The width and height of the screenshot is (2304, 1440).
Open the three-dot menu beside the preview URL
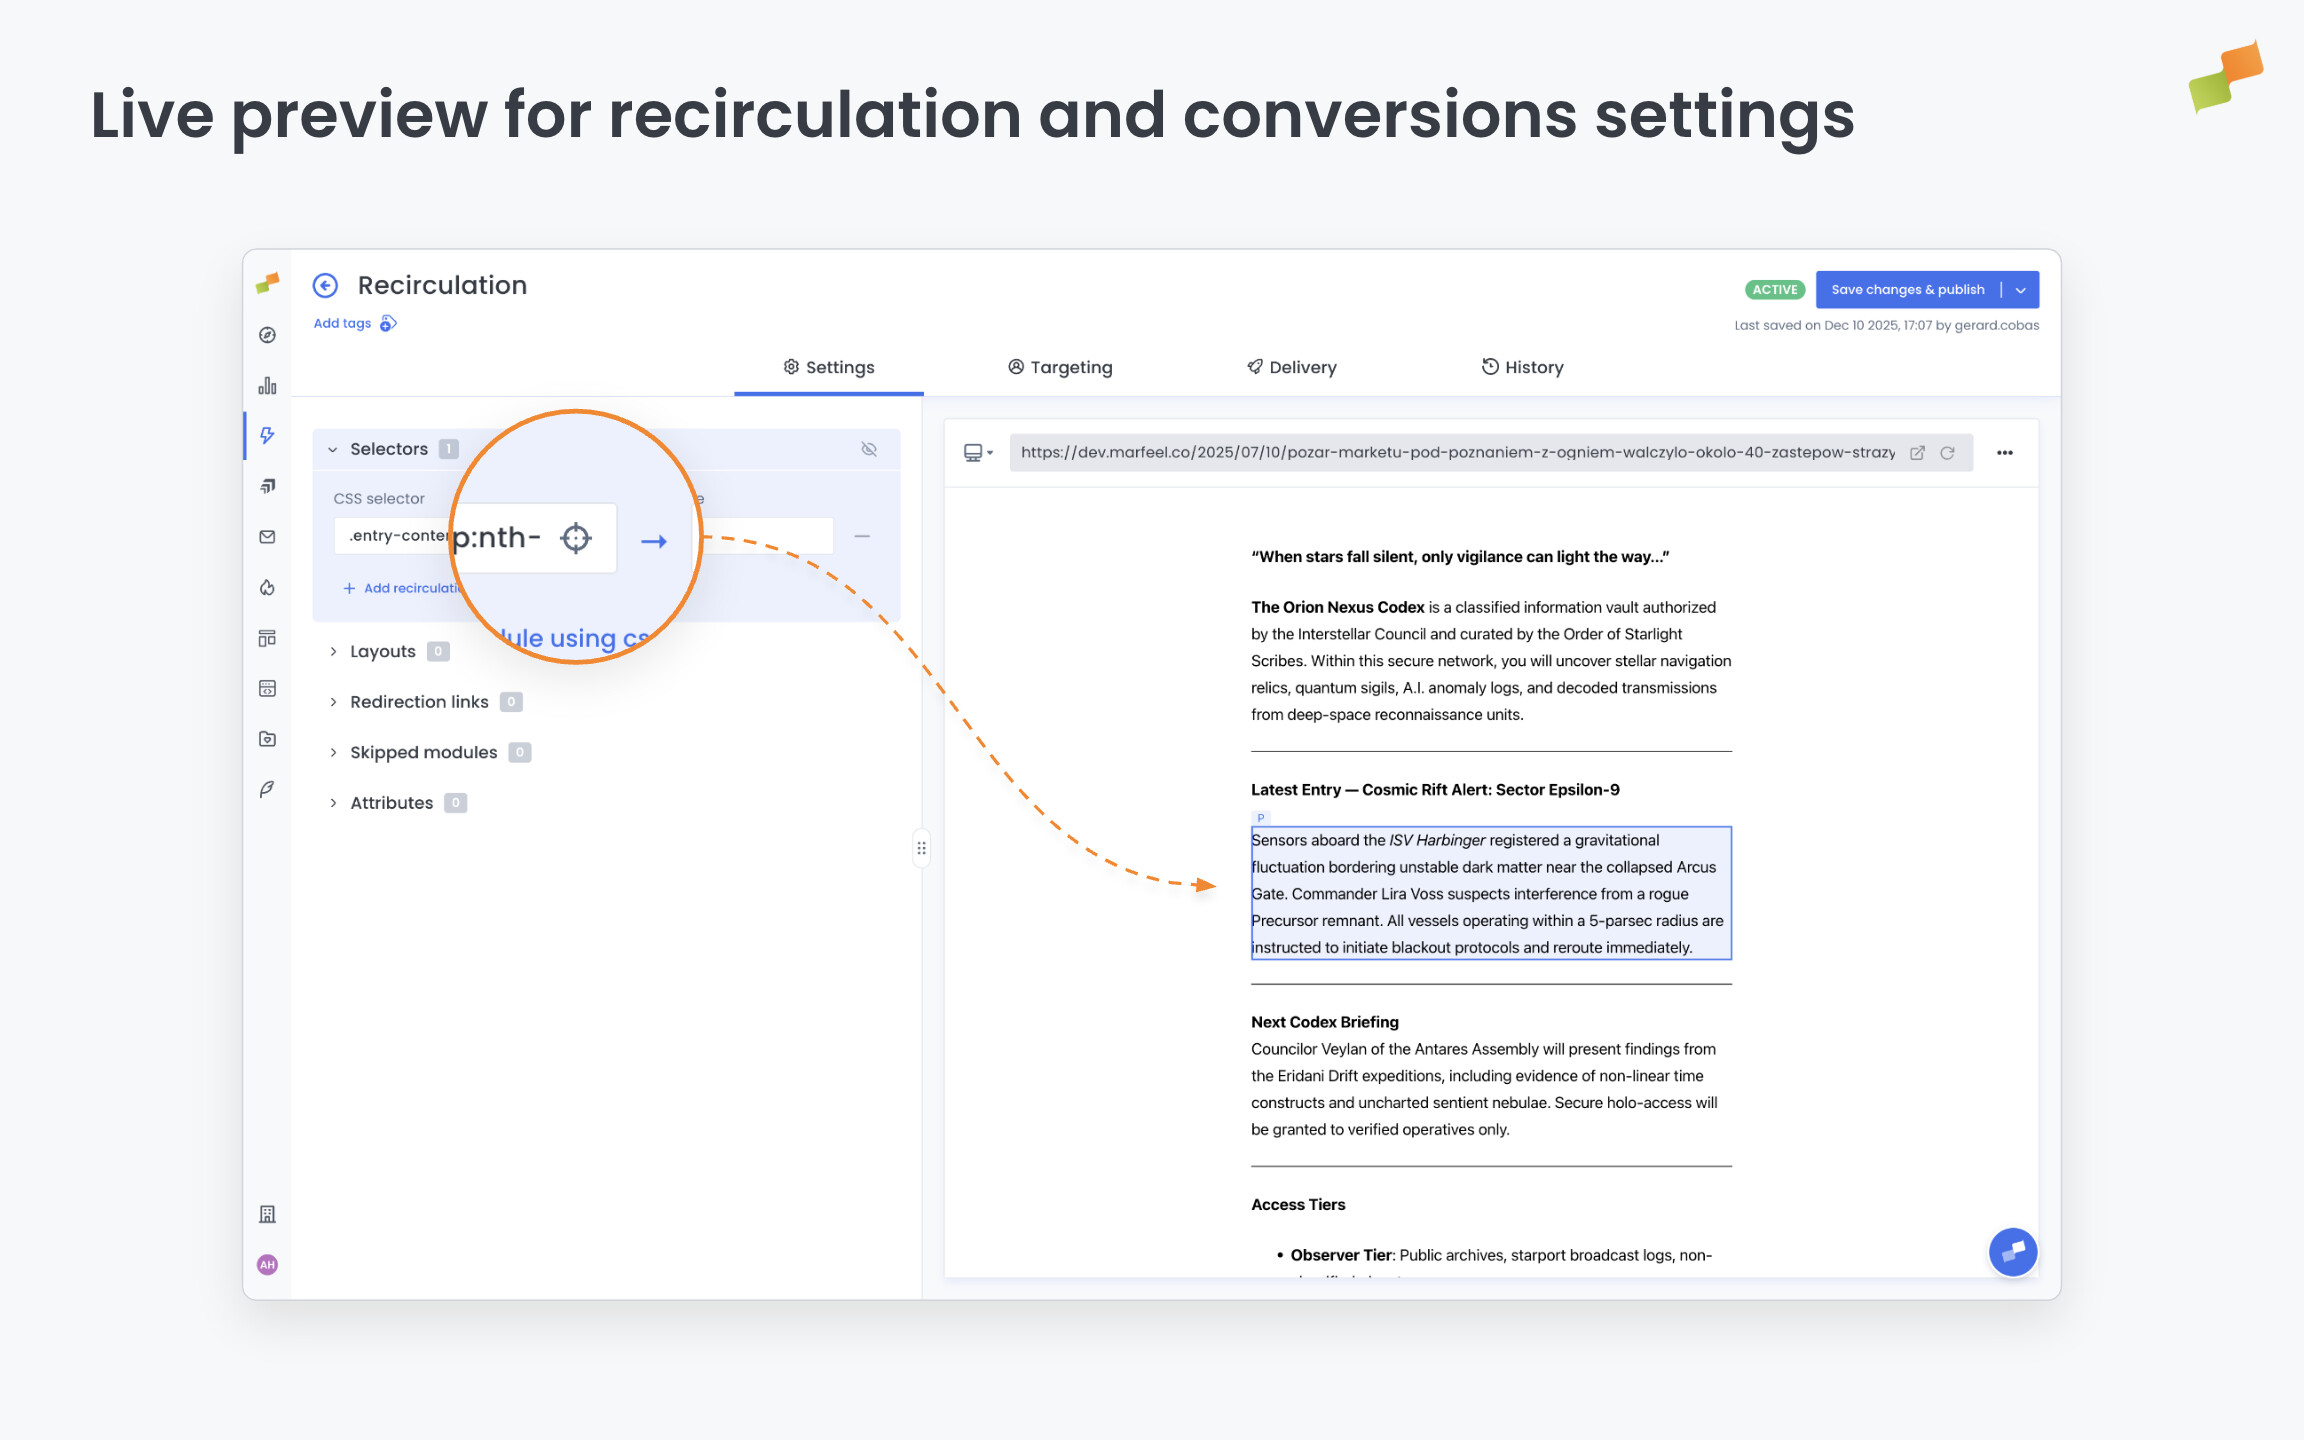coord(2005,453)
